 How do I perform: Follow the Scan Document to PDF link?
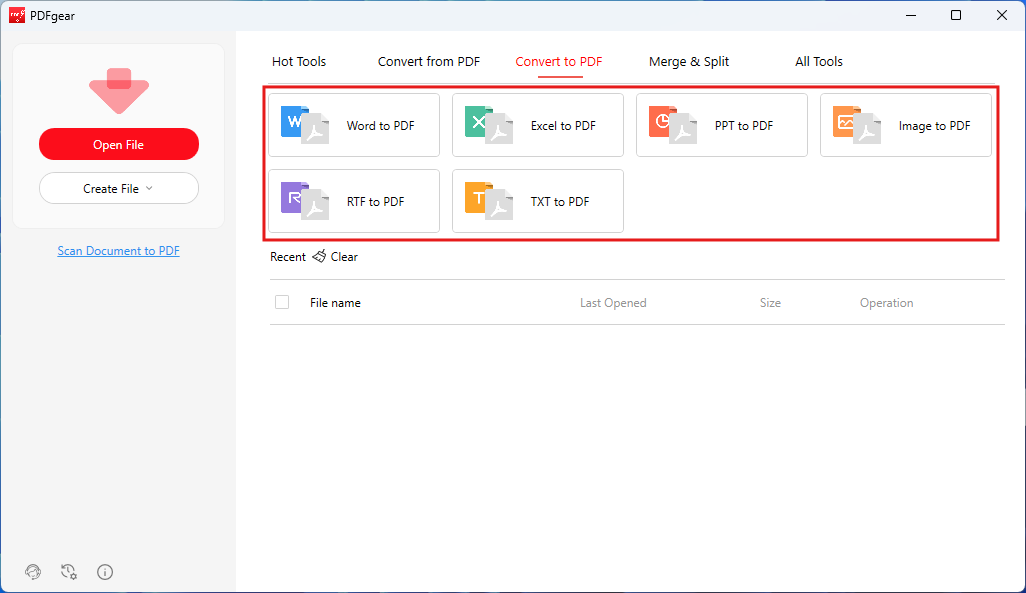[118, 251]
